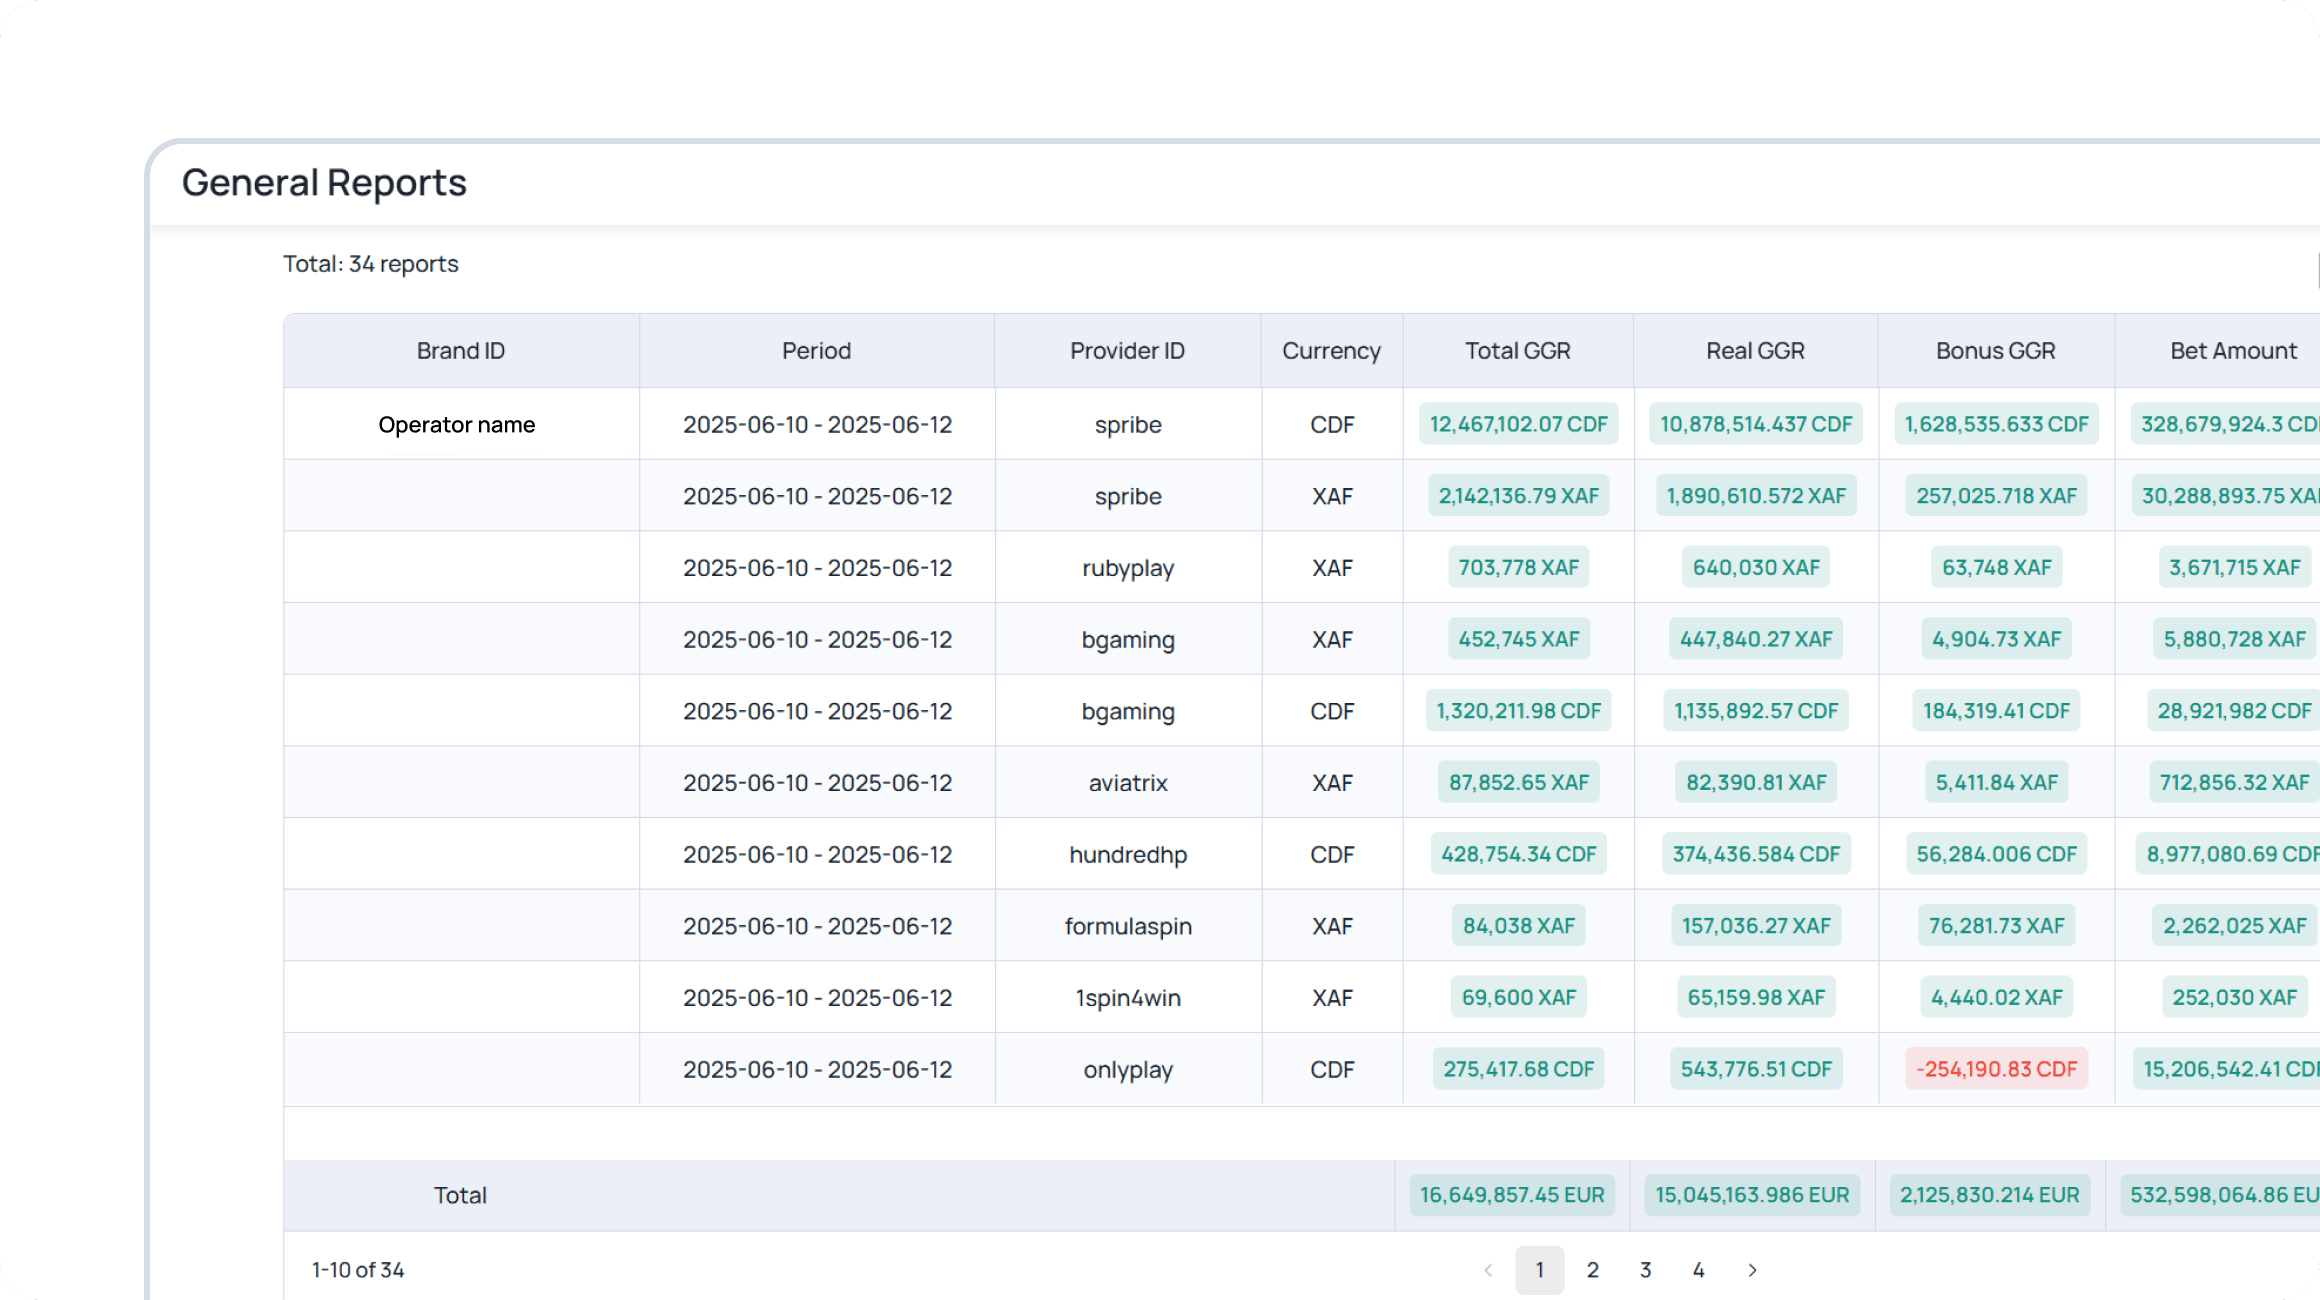Image resolution: width=2320 pixels, height=1300 pixels.
Task: Select the aviatrix provider cell
Action: 1128,783
